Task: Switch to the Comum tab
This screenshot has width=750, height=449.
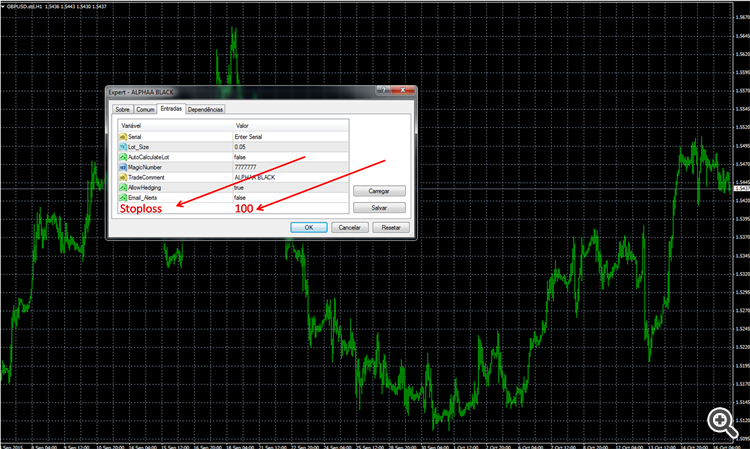Action: 145,110
